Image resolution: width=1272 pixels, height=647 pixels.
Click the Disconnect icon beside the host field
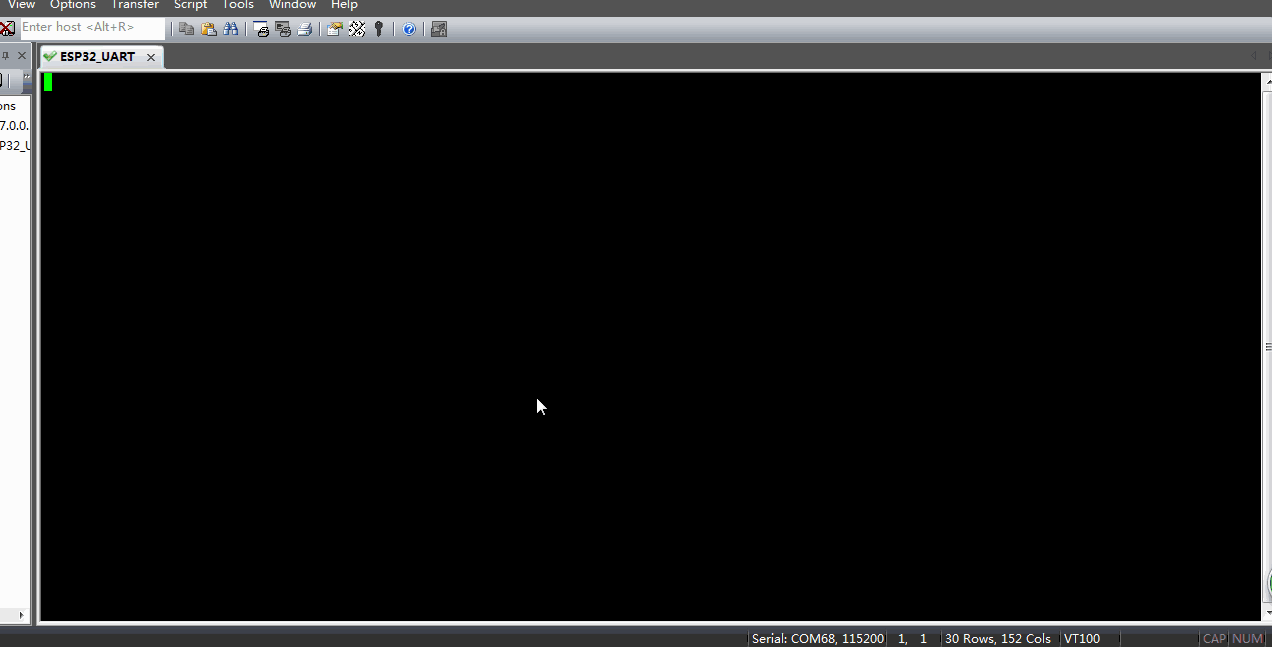[x=7, y=28]
